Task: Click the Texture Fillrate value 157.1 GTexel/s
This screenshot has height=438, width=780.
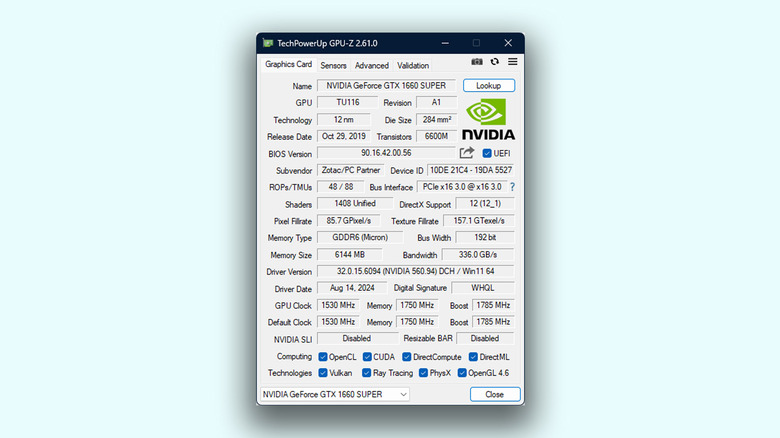Action: [x=479, y=220]
